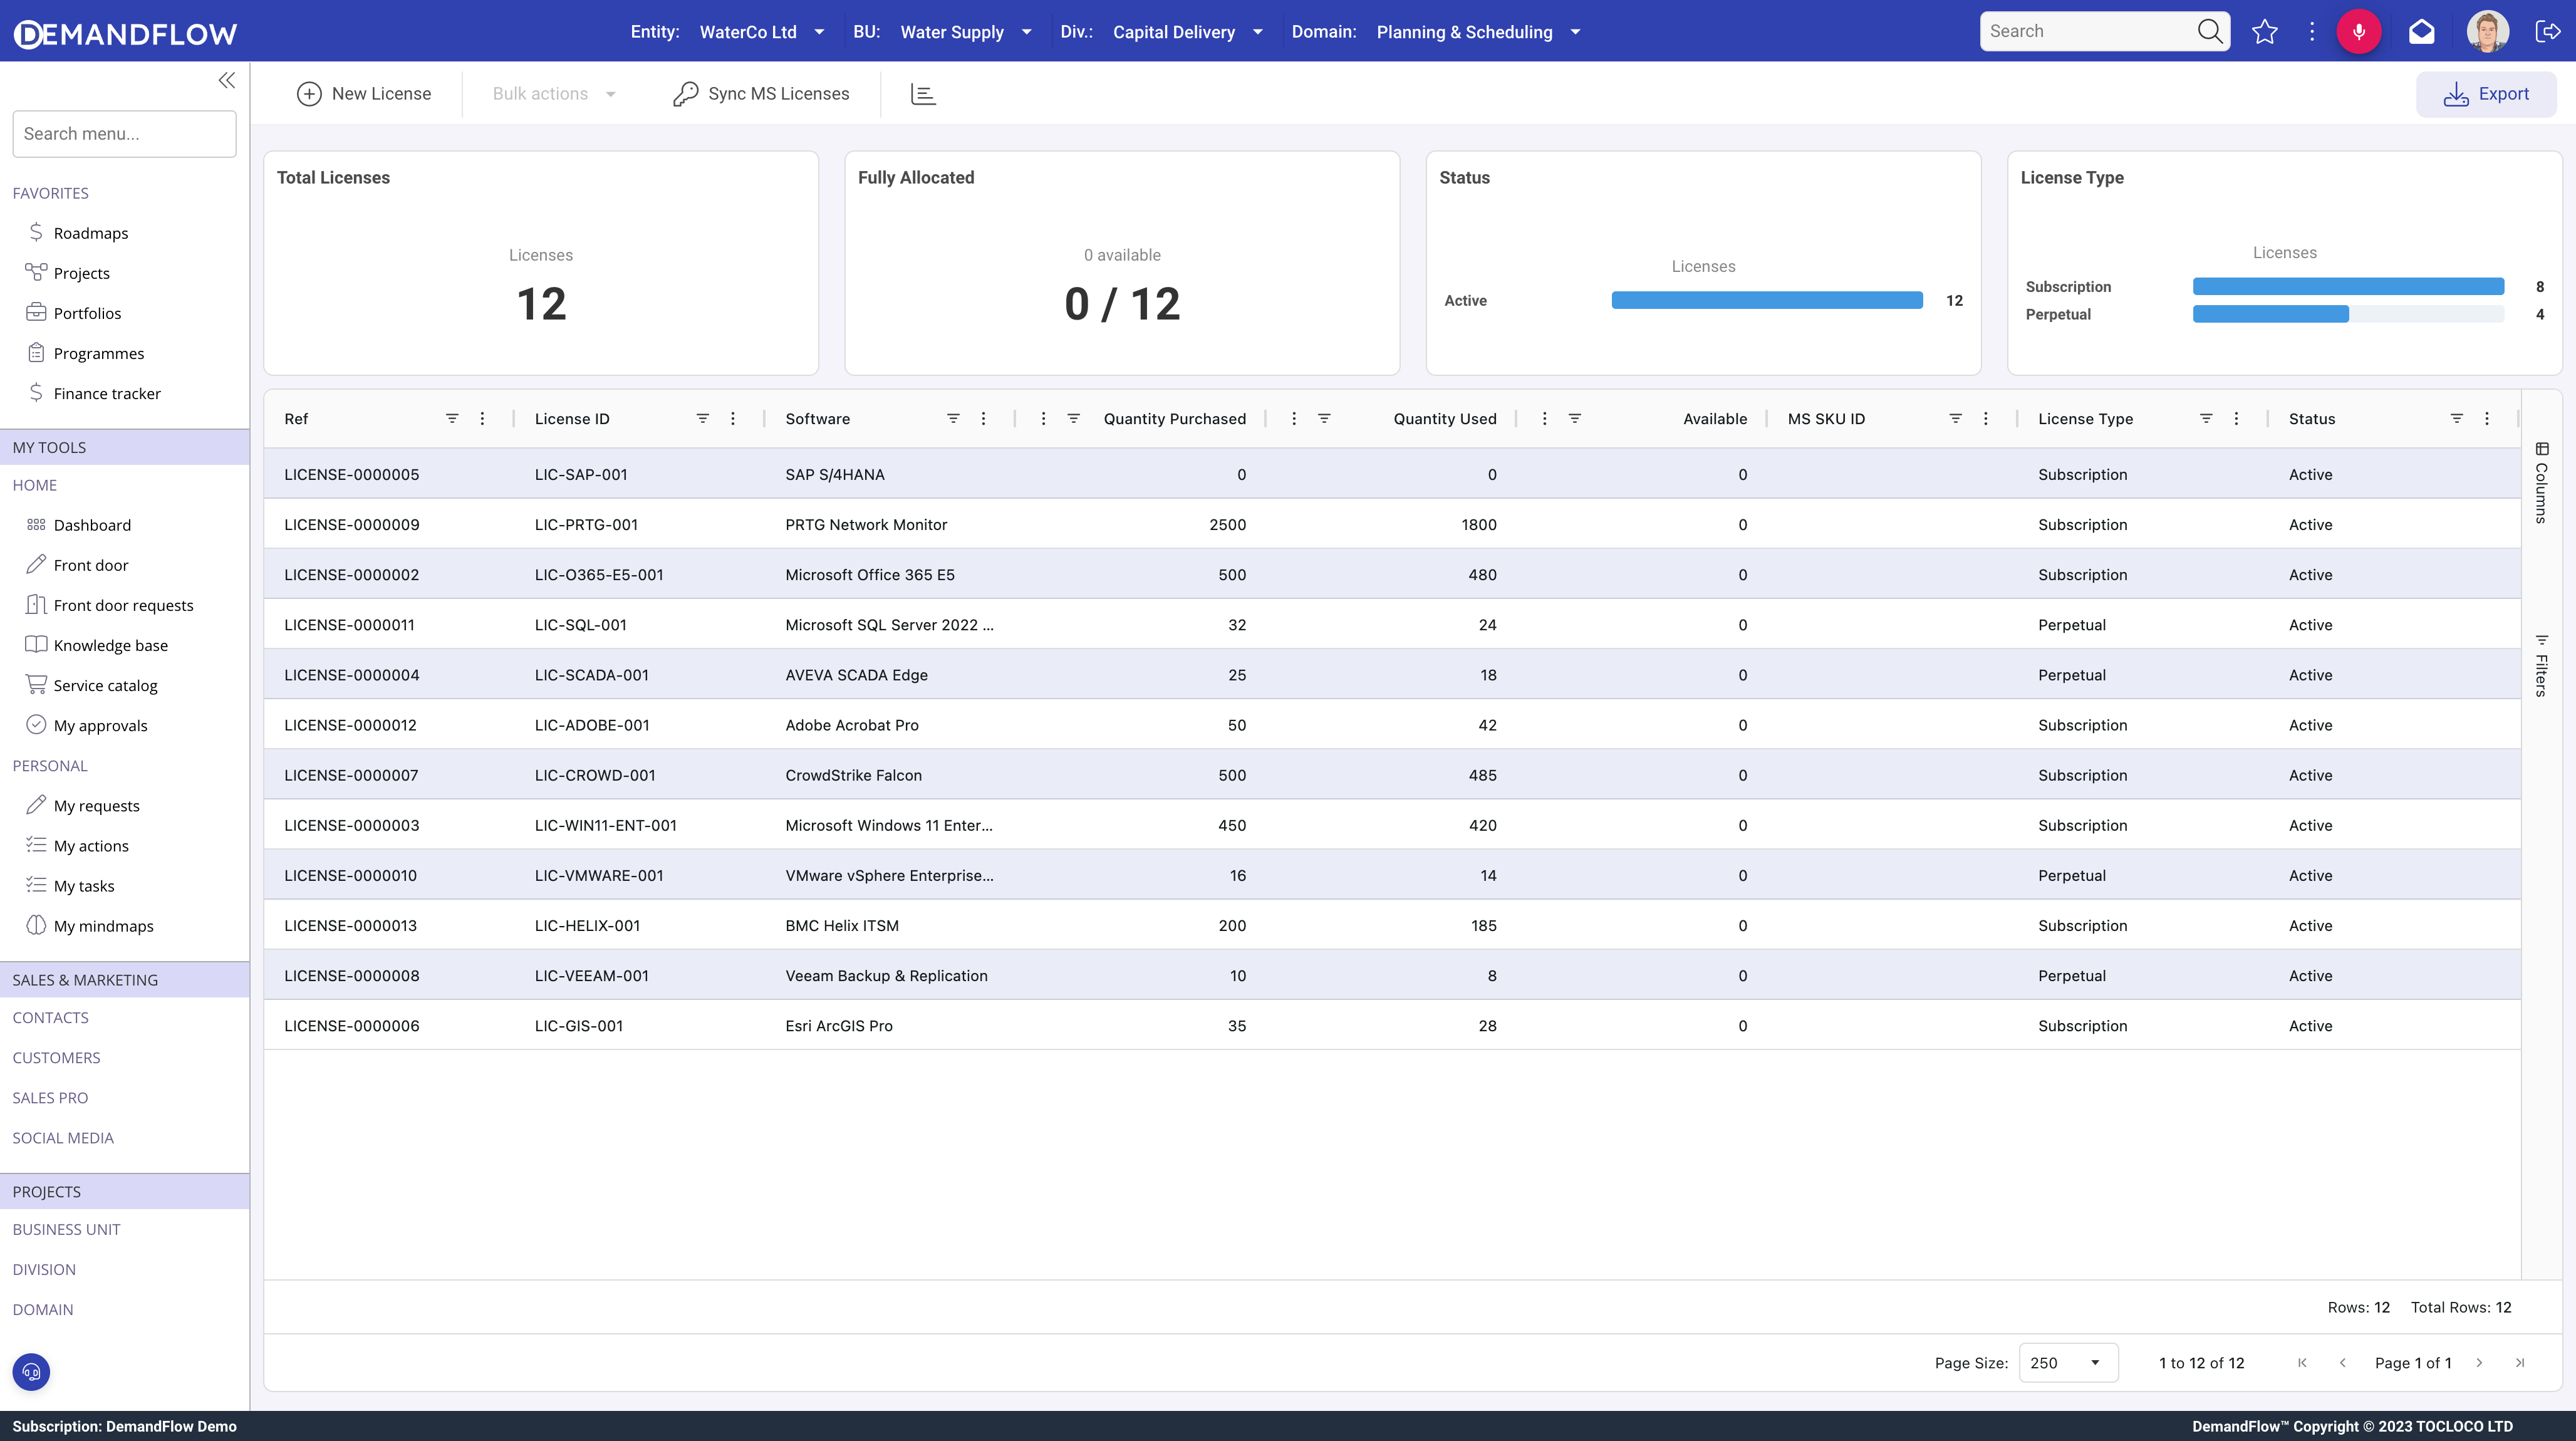Screen dimensions: 2576x1441
Task: Click the logout icon at top right
Action: click(x=2547, y=32)
